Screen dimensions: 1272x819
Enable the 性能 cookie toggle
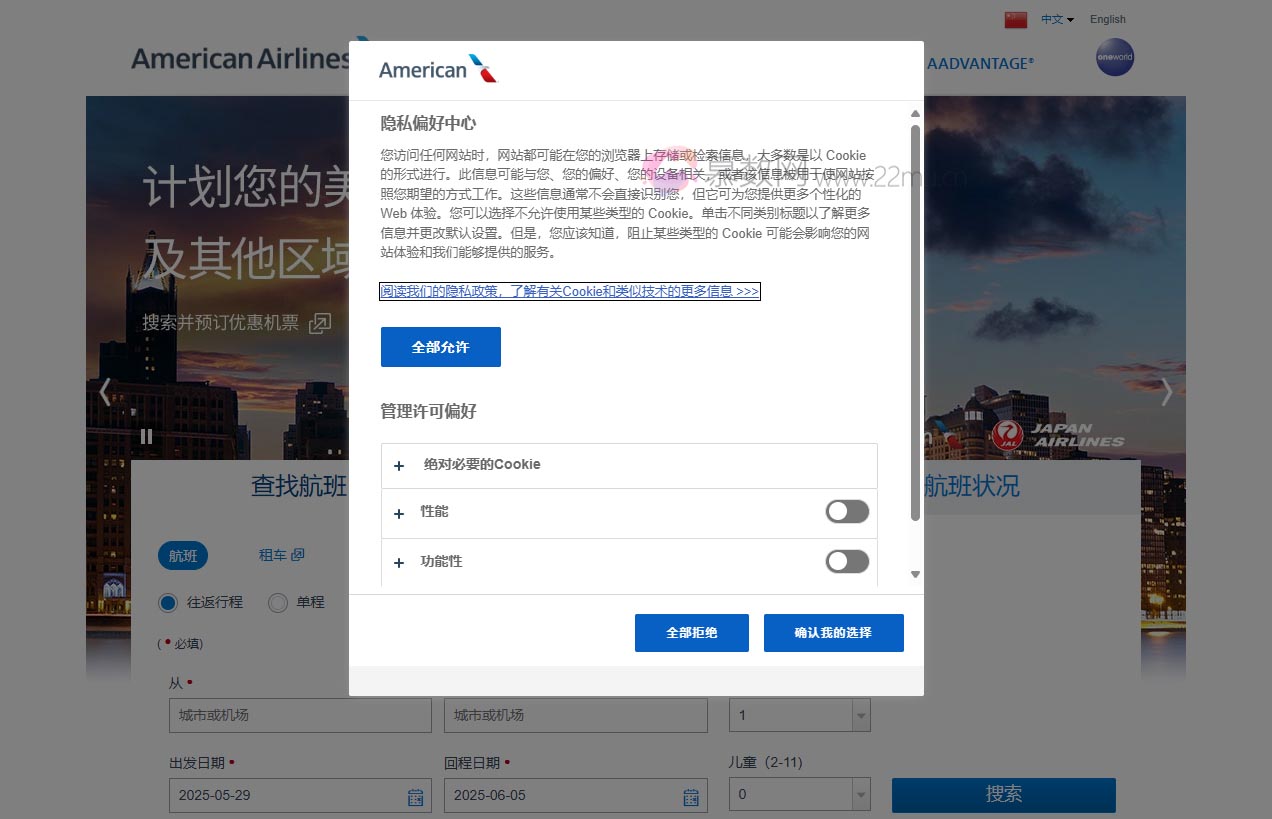tap(847, 511)
